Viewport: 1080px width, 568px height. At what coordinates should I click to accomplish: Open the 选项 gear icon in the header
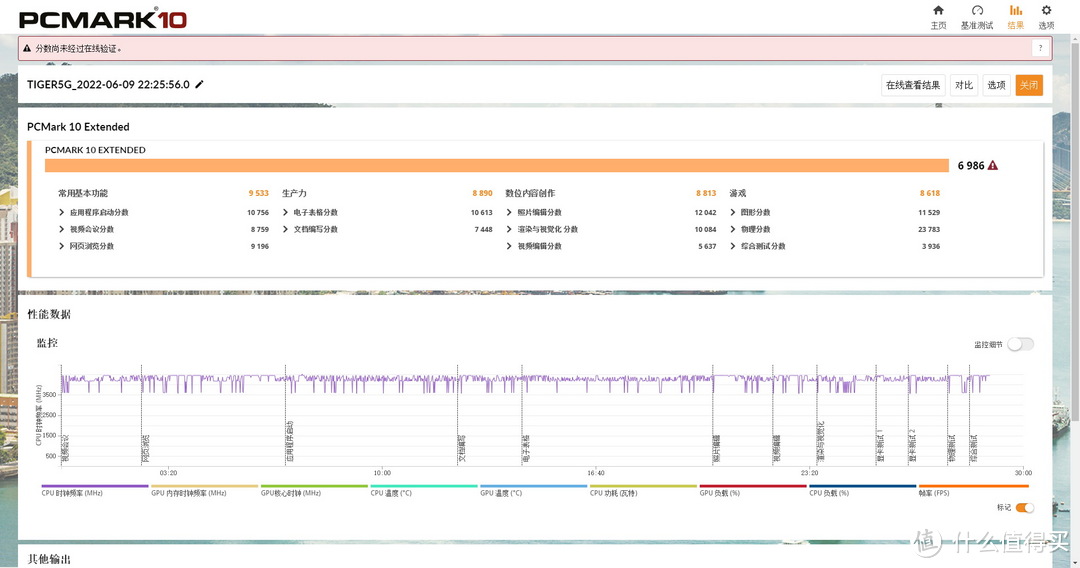tap(1046, 10)
